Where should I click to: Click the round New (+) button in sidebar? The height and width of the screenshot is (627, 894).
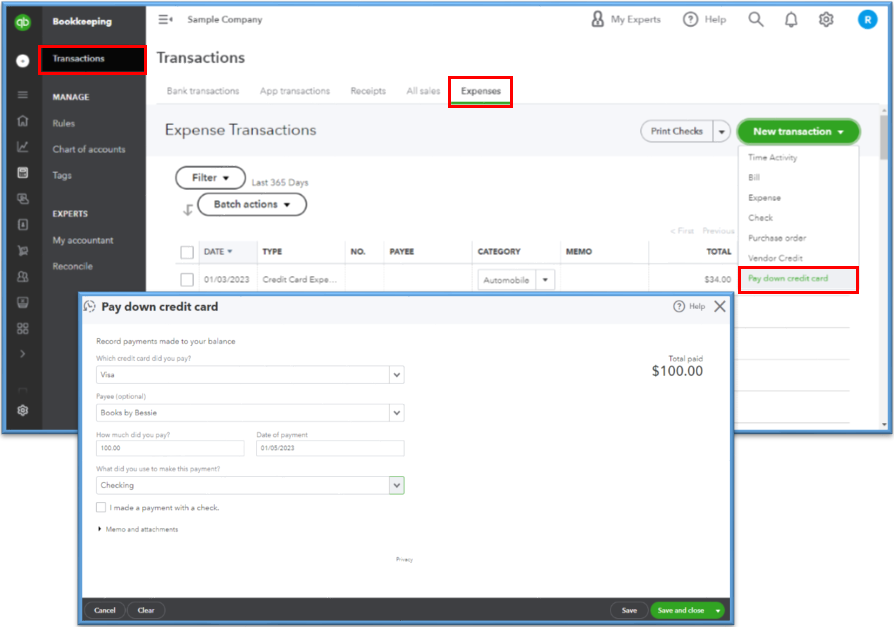coord(22,60)
